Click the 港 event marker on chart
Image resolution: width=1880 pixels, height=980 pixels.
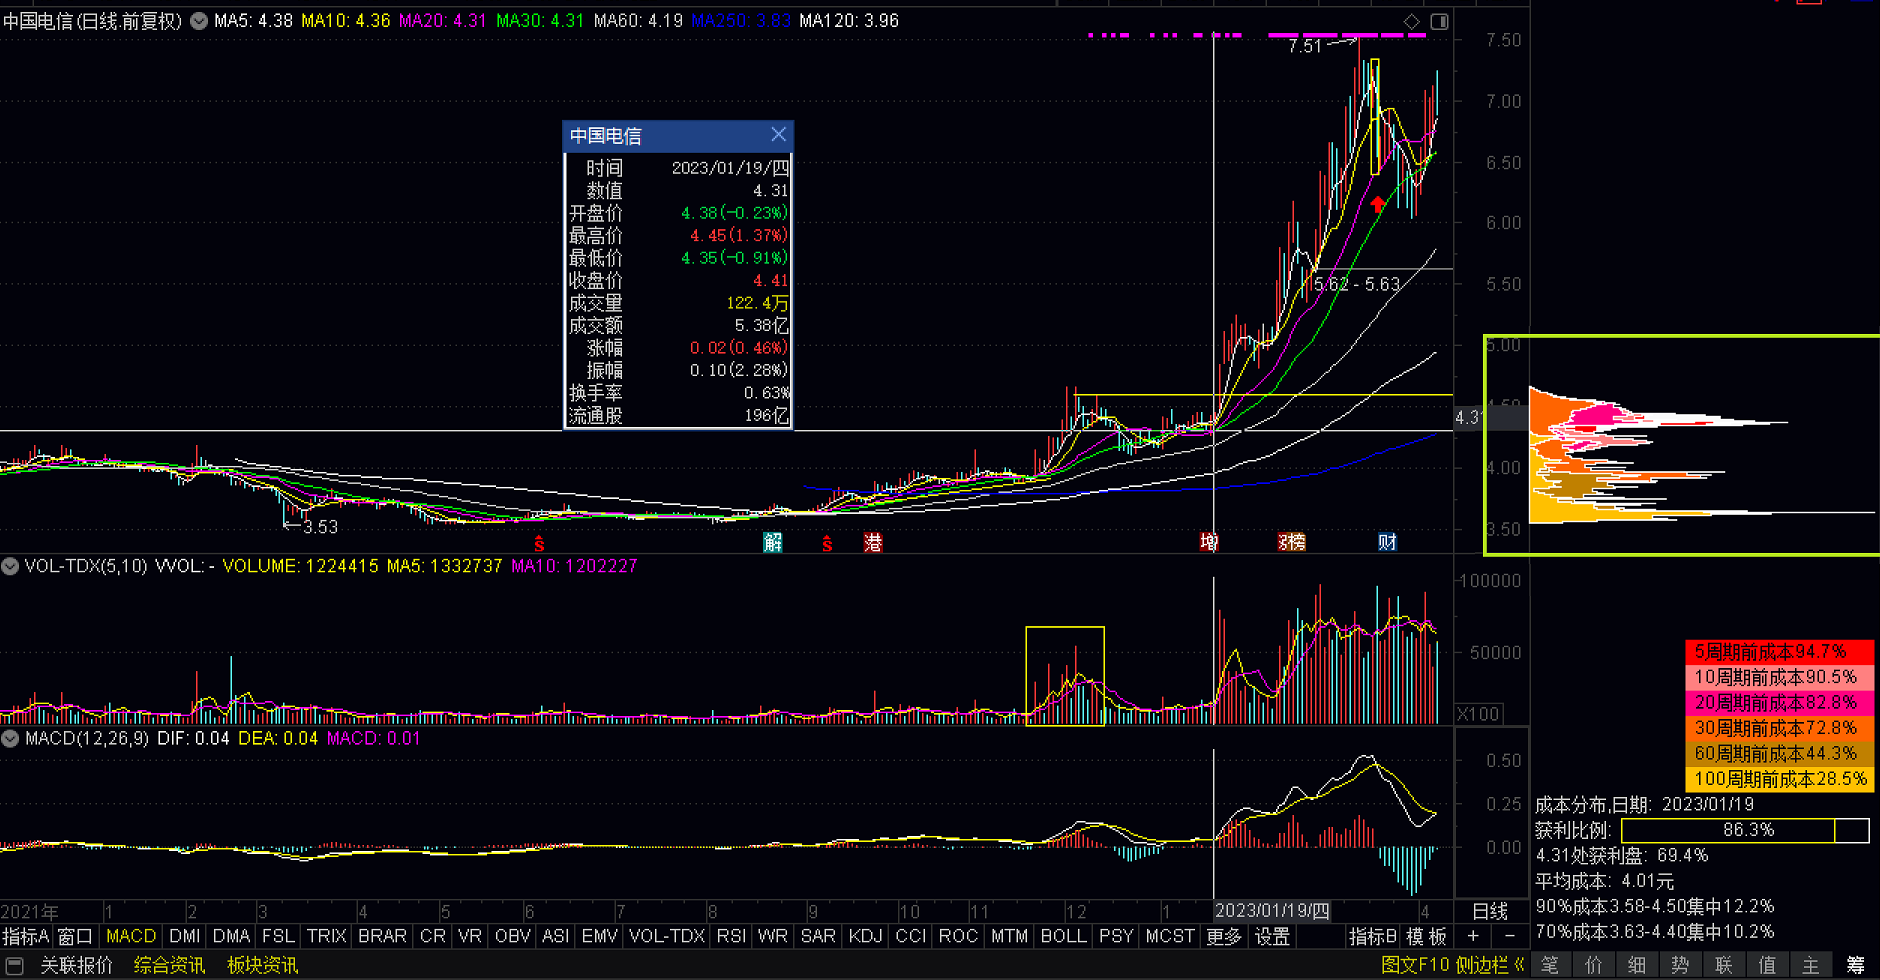coord(873,542)
